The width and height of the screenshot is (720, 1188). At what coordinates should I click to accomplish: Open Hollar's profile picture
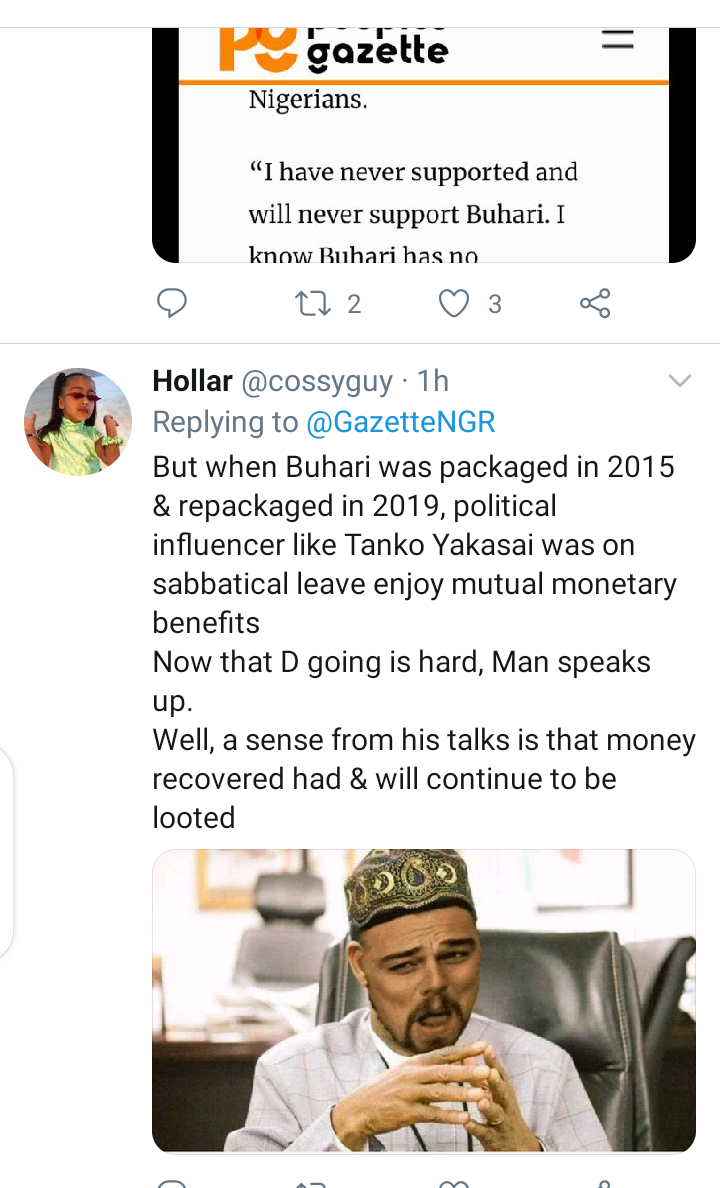coord(78,422)
